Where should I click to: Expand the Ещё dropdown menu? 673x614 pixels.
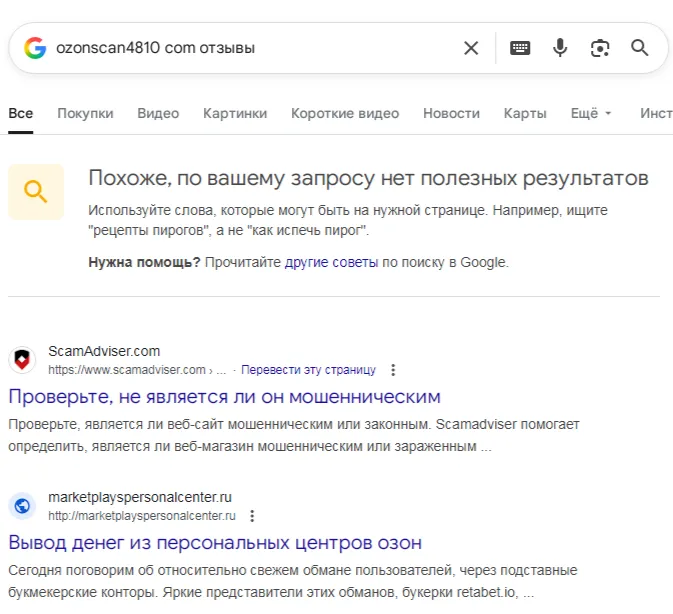591,113
